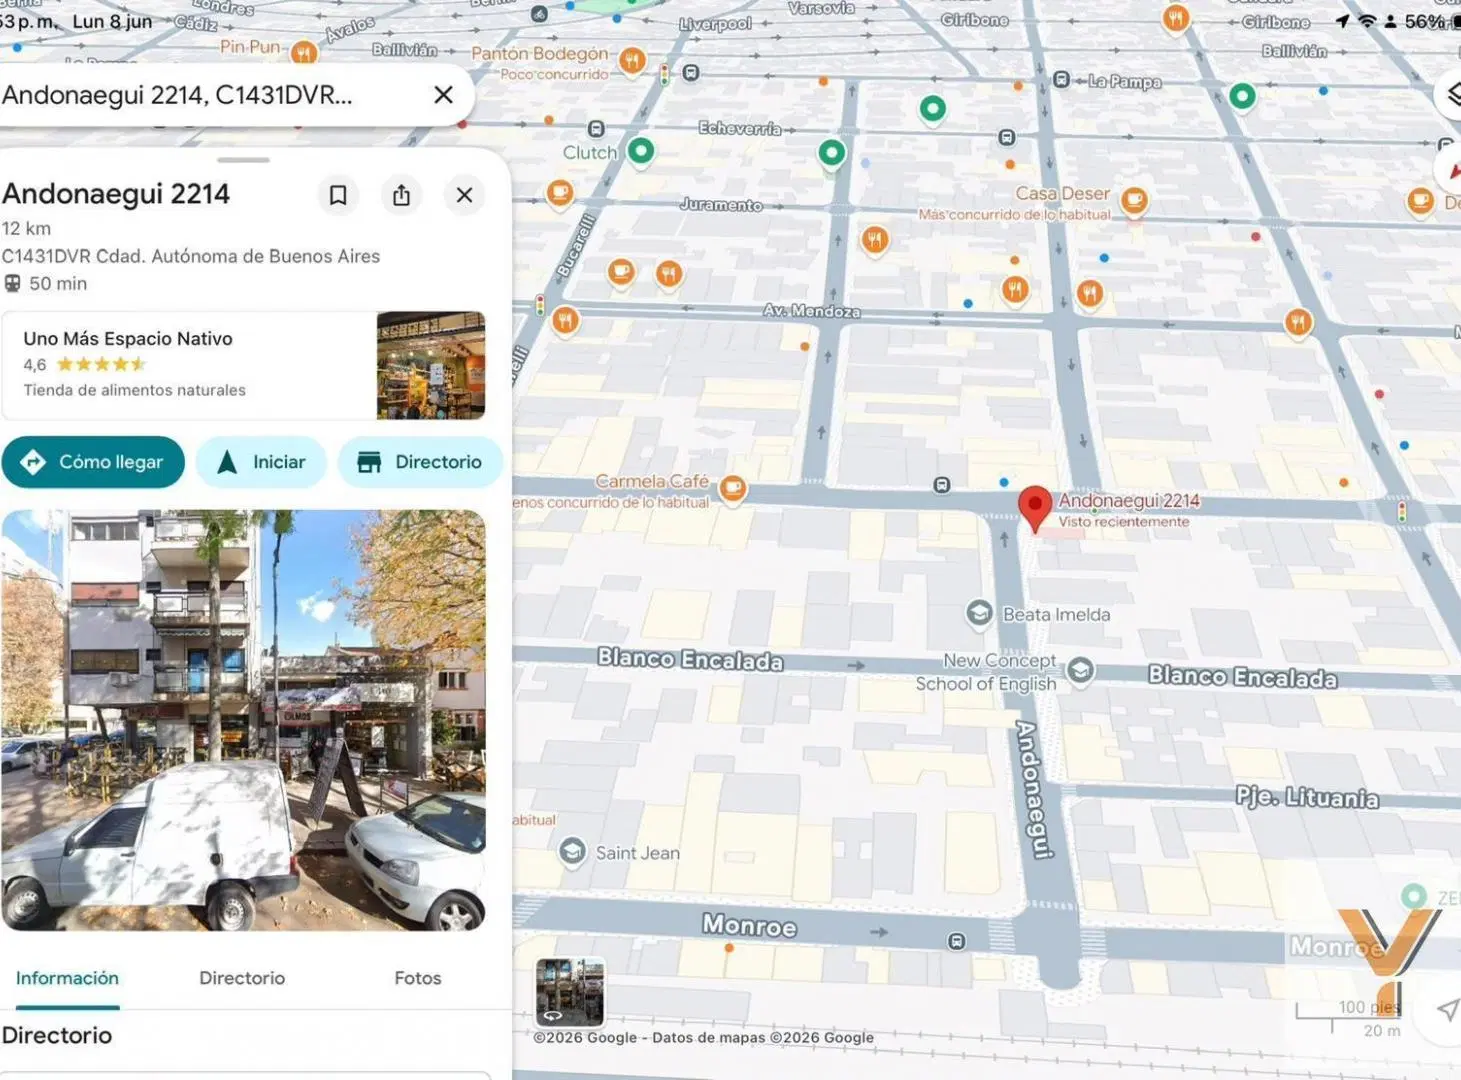This screenshot has height=1080, width=1461.
Task: Tap the "Pje. Lituania" street label
Action: (1307, 797)
